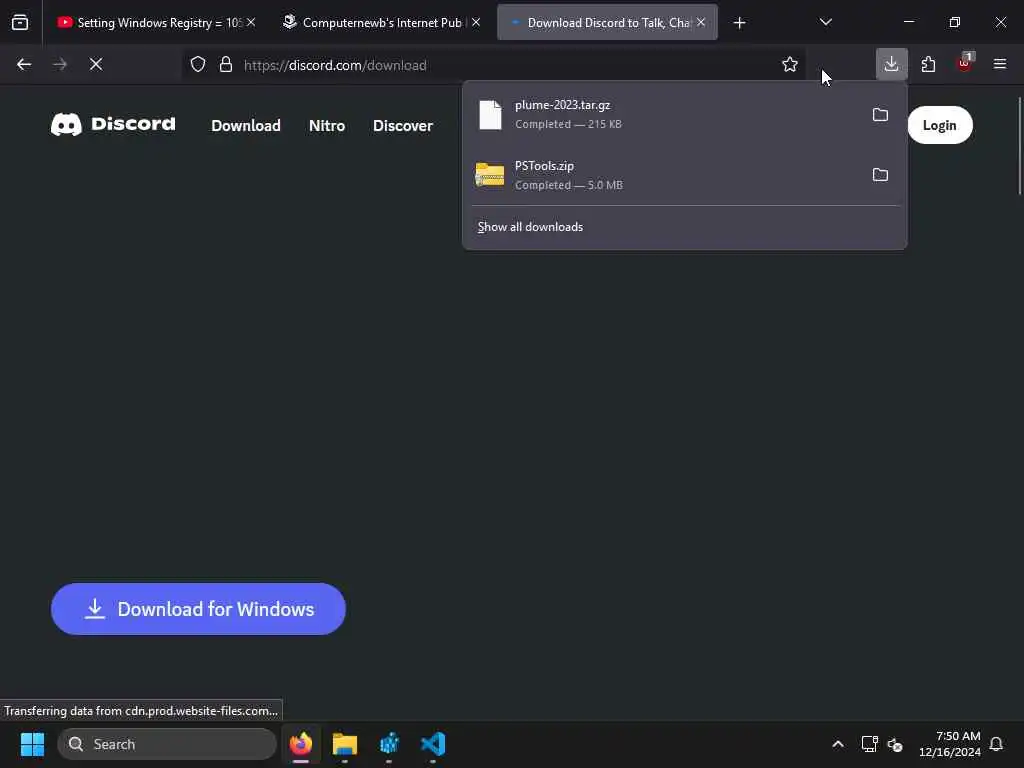Click the muted volume tray icon
The image size is (1024, 768).
[895, 744]
